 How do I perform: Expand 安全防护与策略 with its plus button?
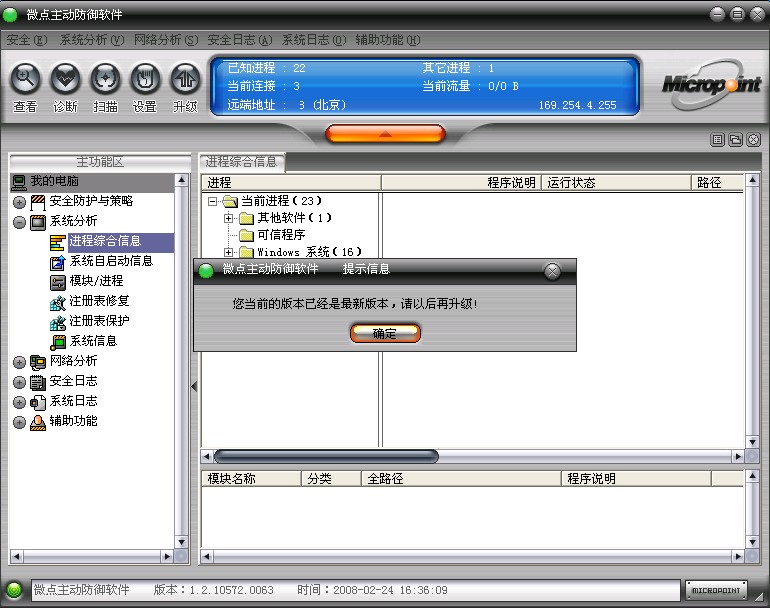19,202
